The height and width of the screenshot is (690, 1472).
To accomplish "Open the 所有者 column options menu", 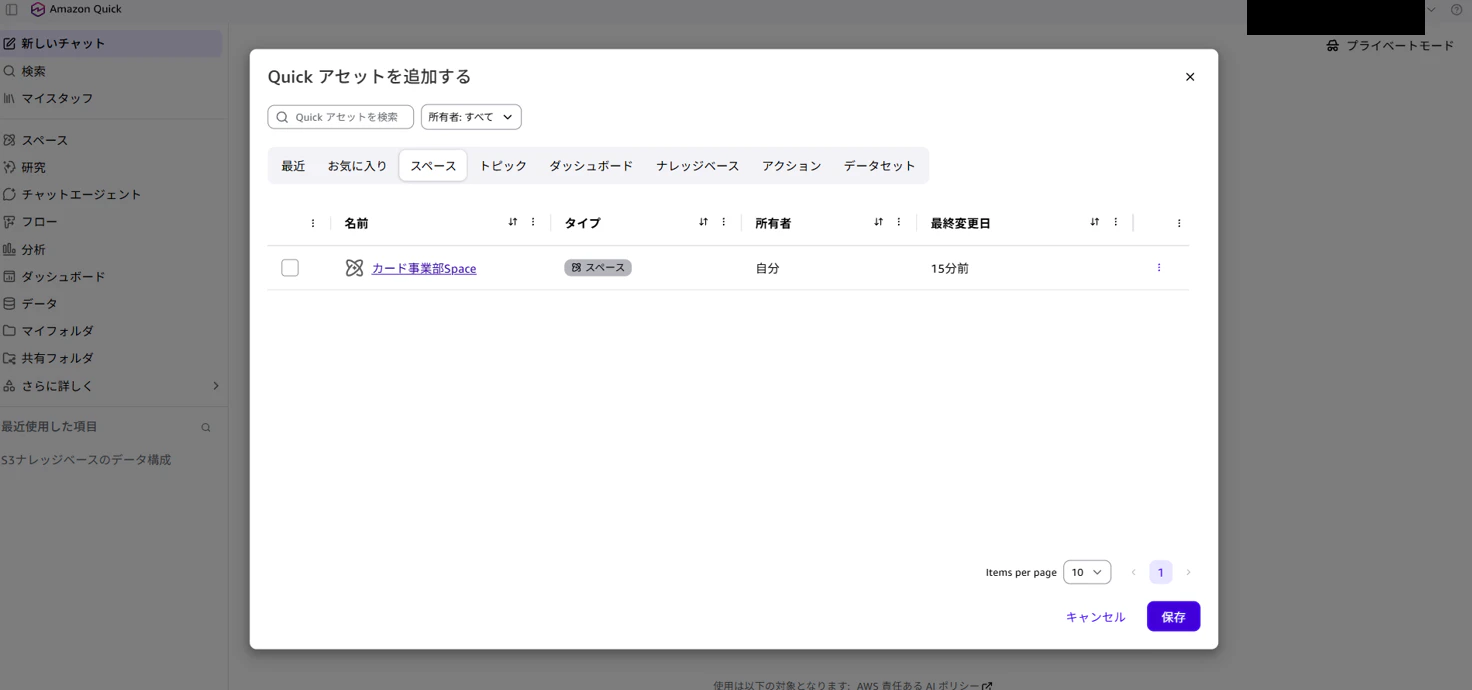I will coord(899,222).
